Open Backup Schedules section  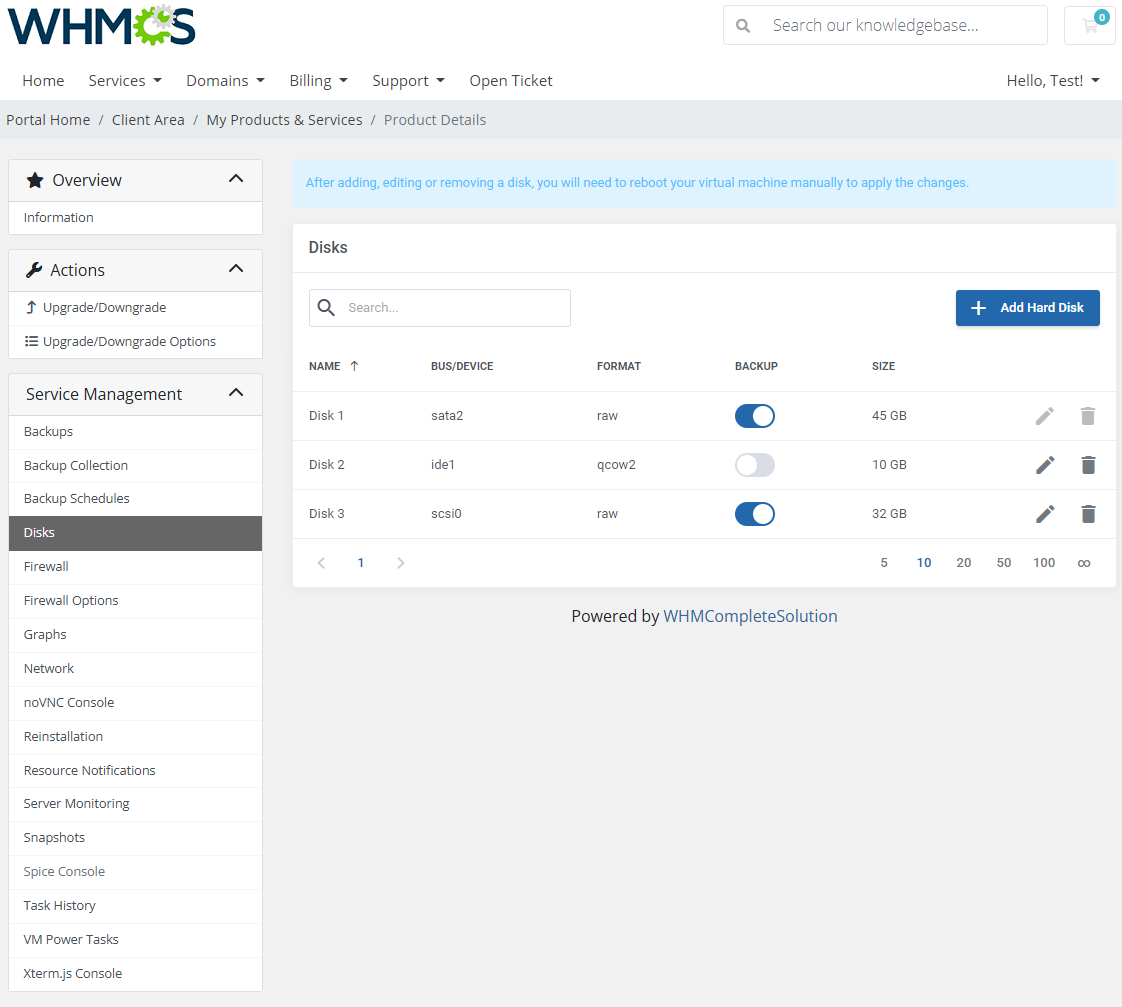tap(135, 499)
